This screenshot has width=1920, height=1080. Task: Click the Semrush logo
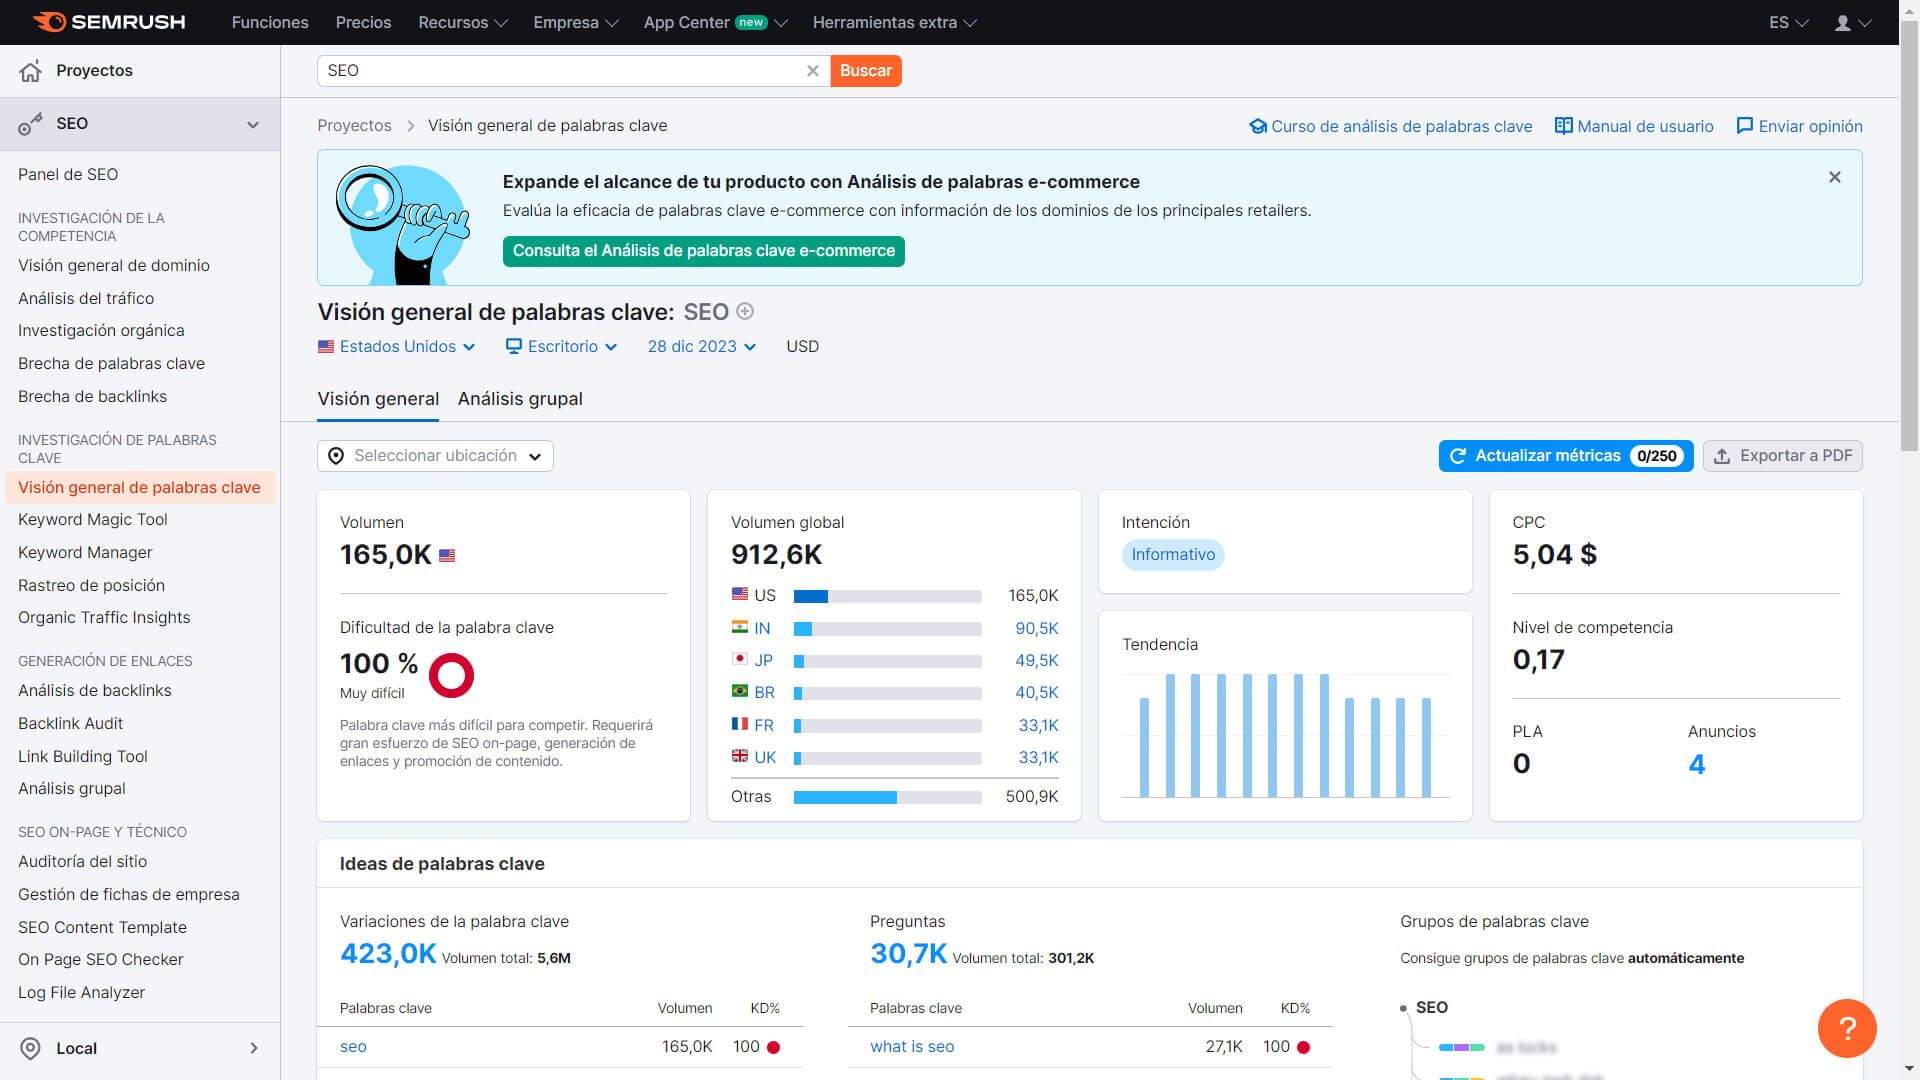[108, 22]
